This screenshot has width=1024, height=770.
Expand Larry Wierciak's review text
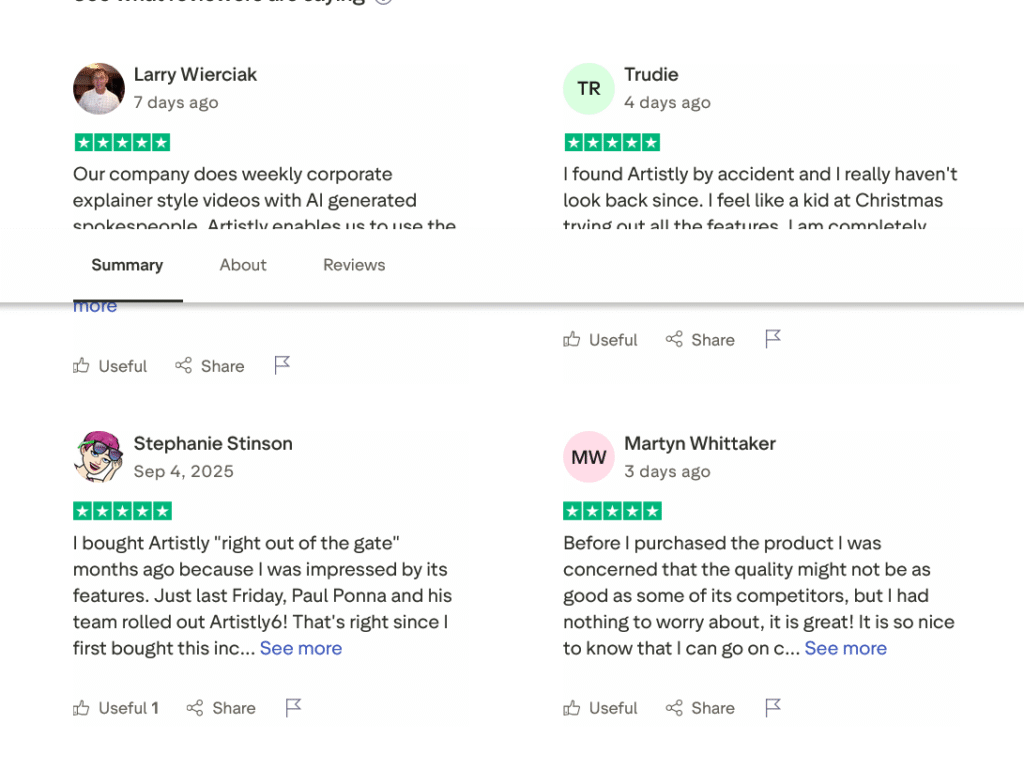coord(95,307)
